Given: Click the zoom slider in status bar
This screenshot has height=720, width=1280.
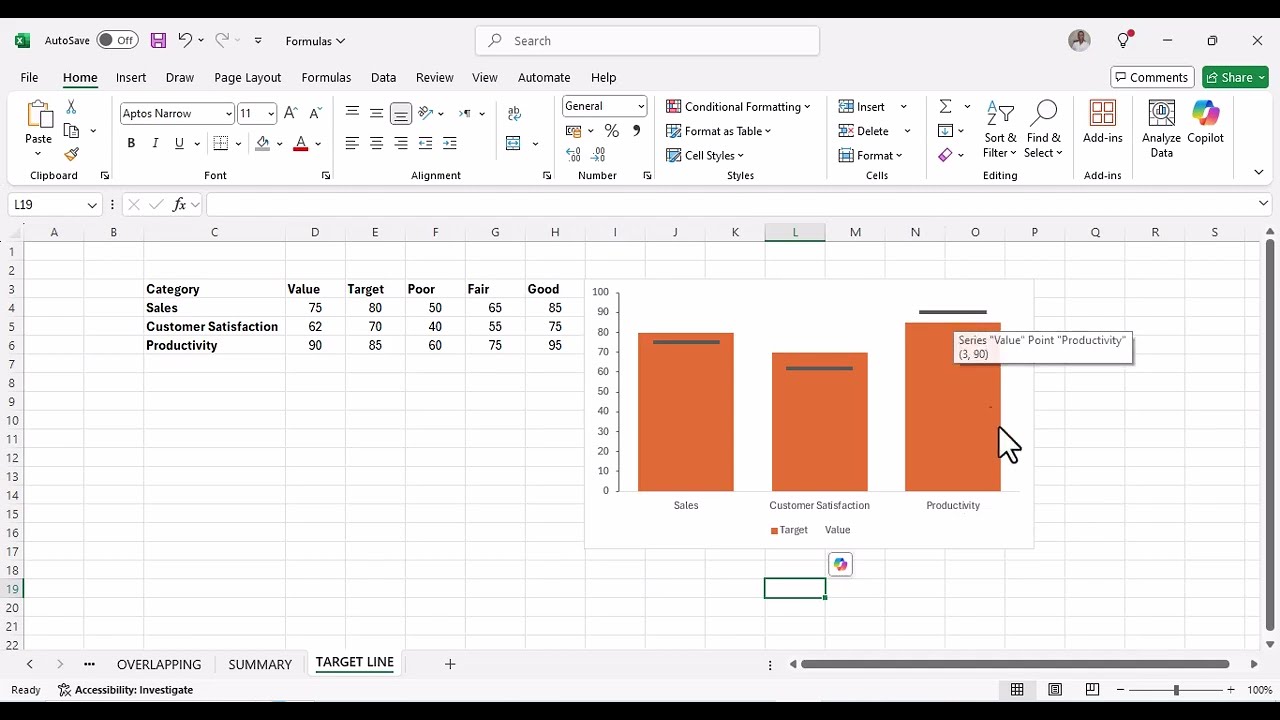Looking at the screenshot, I should 1176,690.
